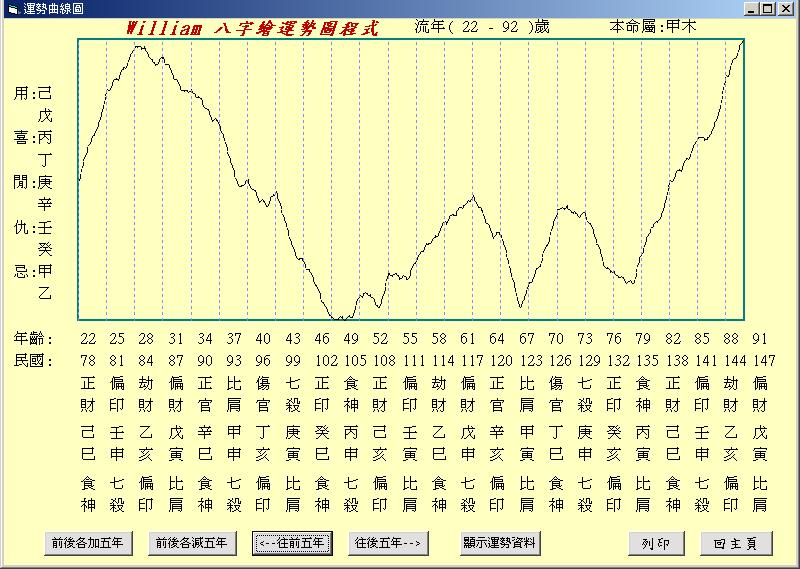
Task: Click 民國 year 132
Action: pyautogui.click(x=618, y=361)
